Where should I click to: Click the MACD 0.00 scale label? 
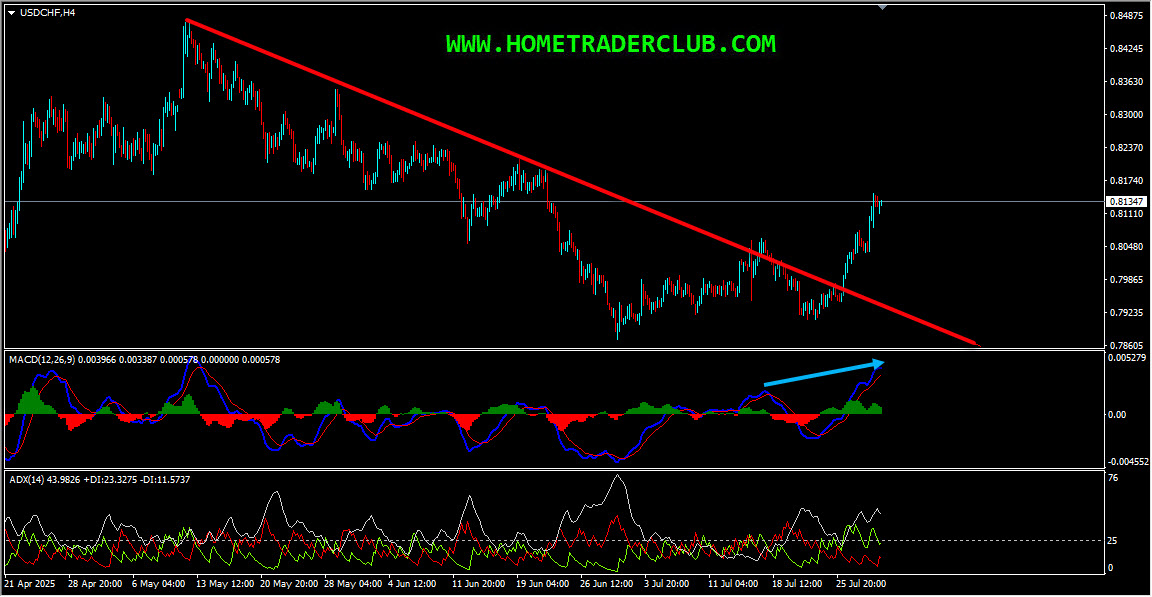(1117, 414)
